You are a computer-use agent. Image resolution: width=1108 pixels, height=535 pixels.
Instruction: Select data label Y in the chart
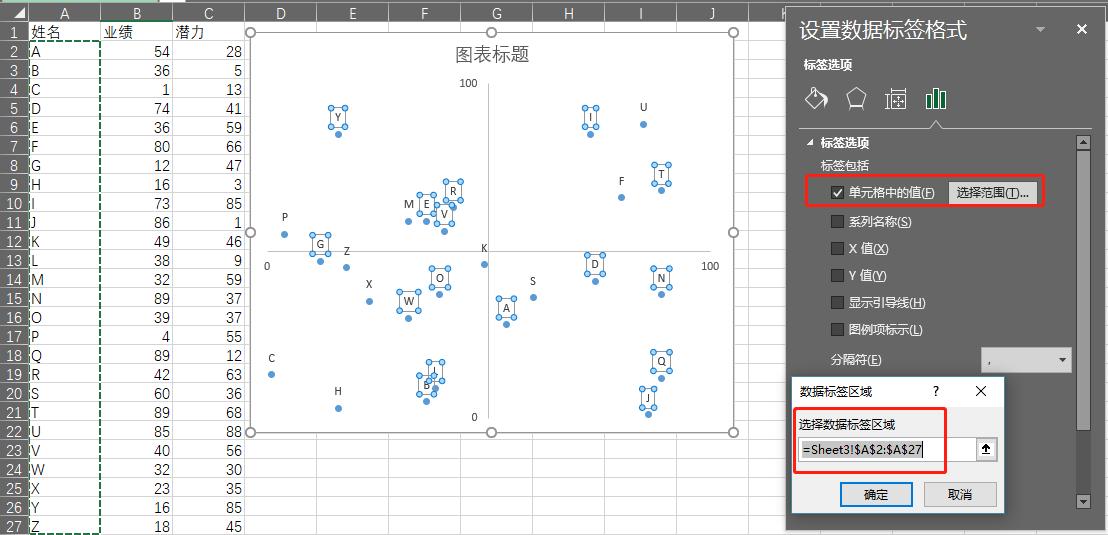[x=338, y=117]
